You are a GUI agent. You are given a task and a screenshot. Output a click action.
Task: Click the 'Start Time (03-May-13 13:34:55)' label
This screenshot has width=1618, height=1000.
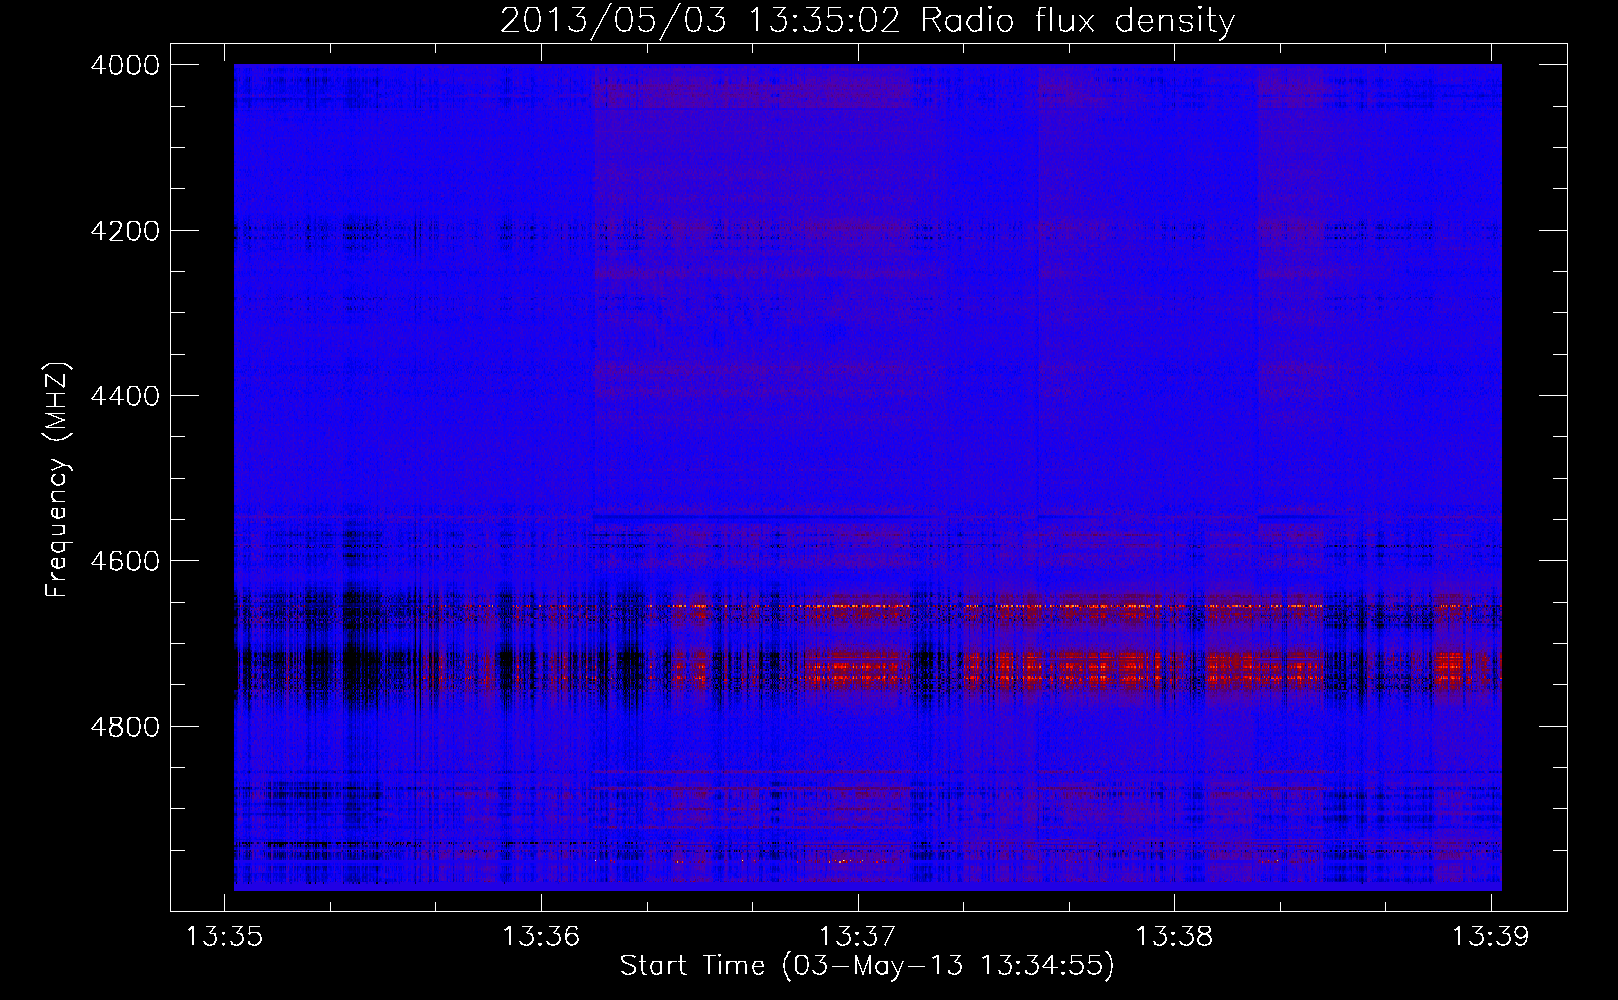click(867, 966)
